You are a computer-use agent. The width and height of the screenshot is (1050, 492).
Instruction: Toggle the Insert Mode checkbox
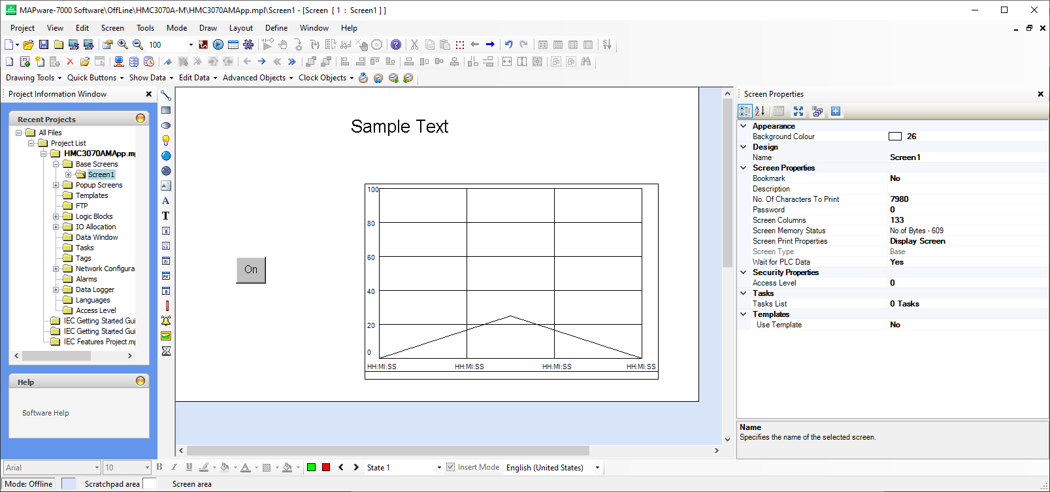click(x=451, y=467)
